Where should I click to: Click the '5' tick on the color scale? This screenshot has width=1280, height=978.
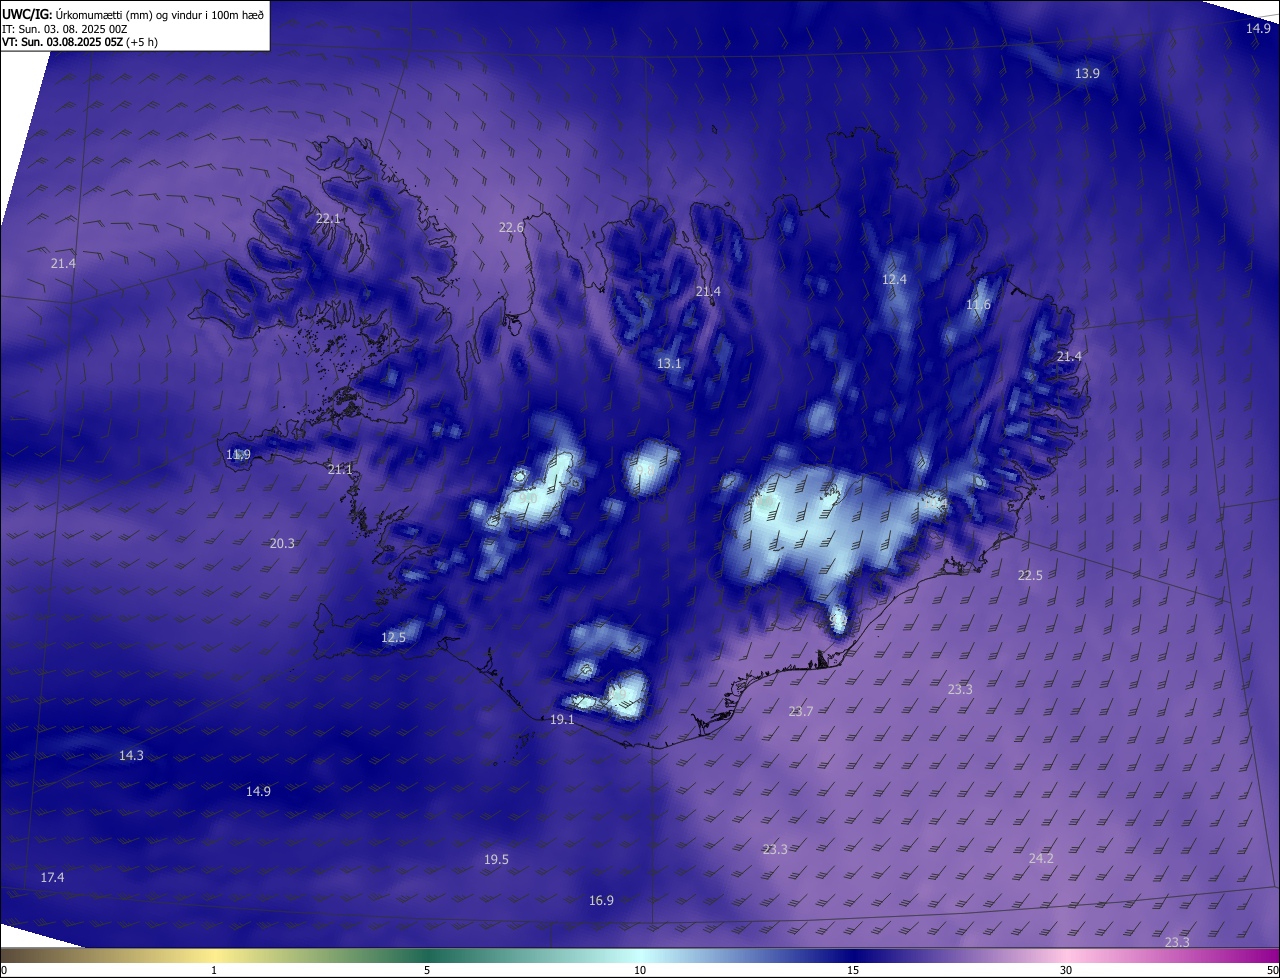pos(427,971)
